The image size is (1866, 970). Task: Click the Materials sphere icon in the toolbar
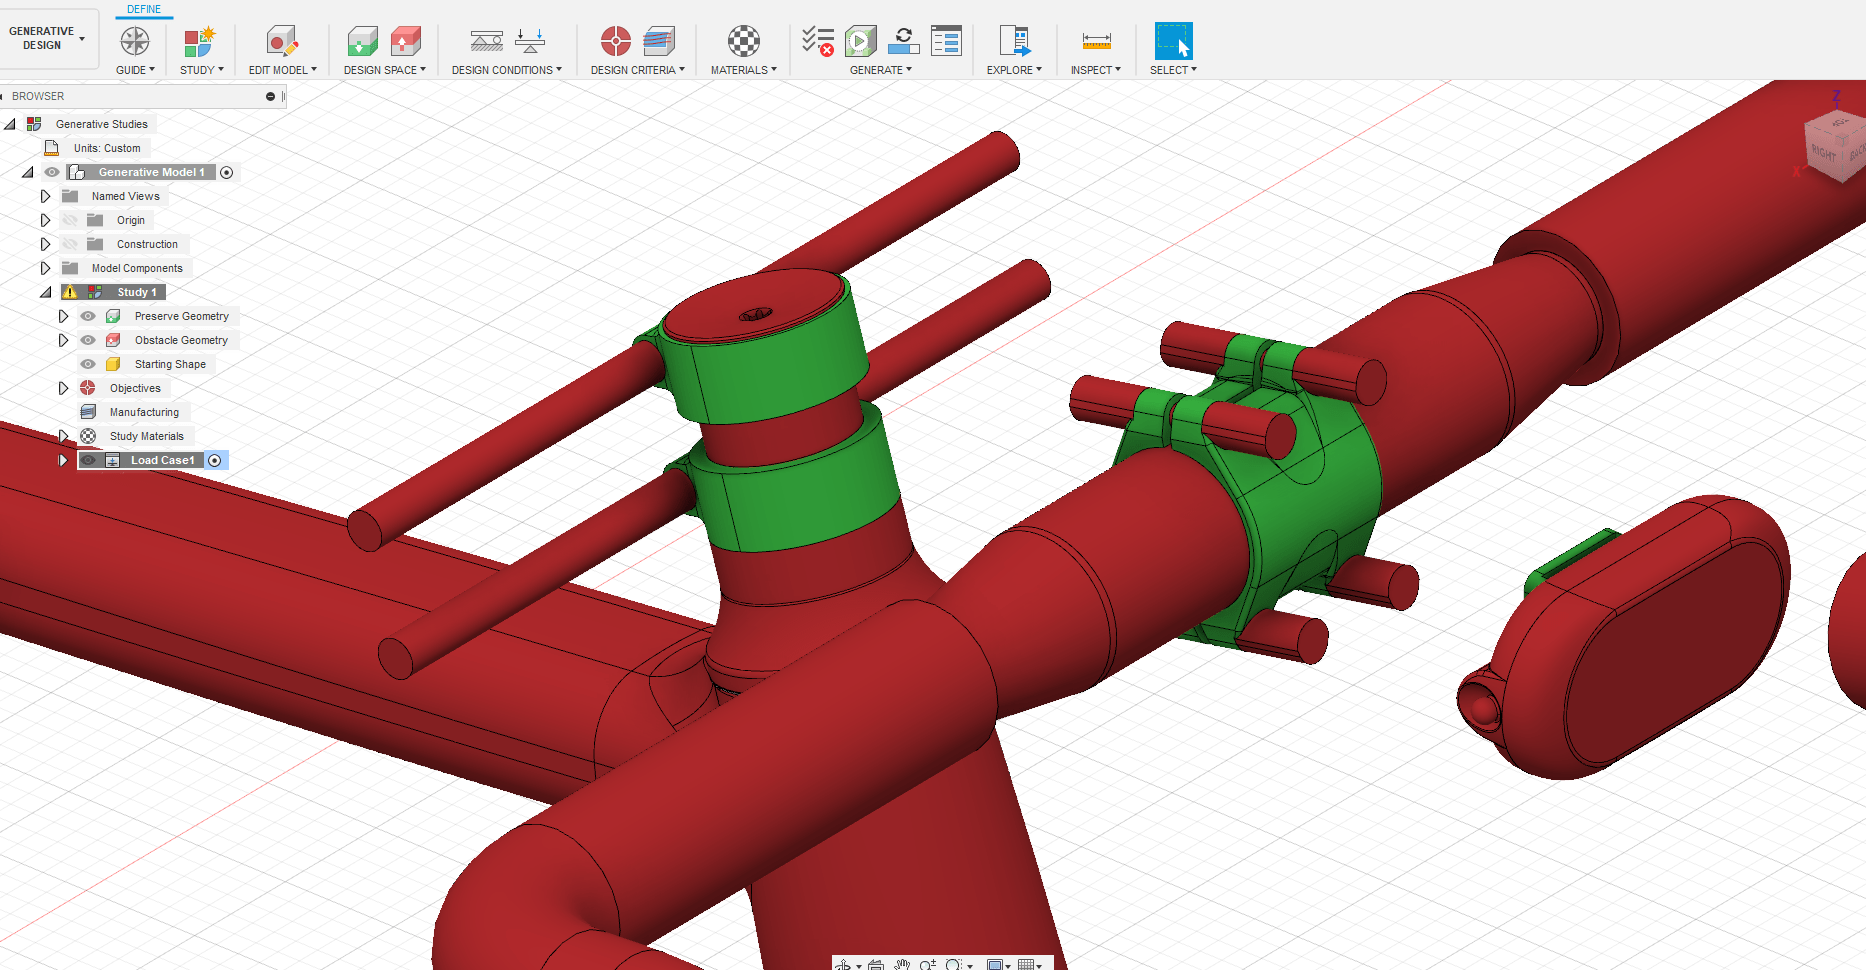pyautogui.click(x=742, y=42)
